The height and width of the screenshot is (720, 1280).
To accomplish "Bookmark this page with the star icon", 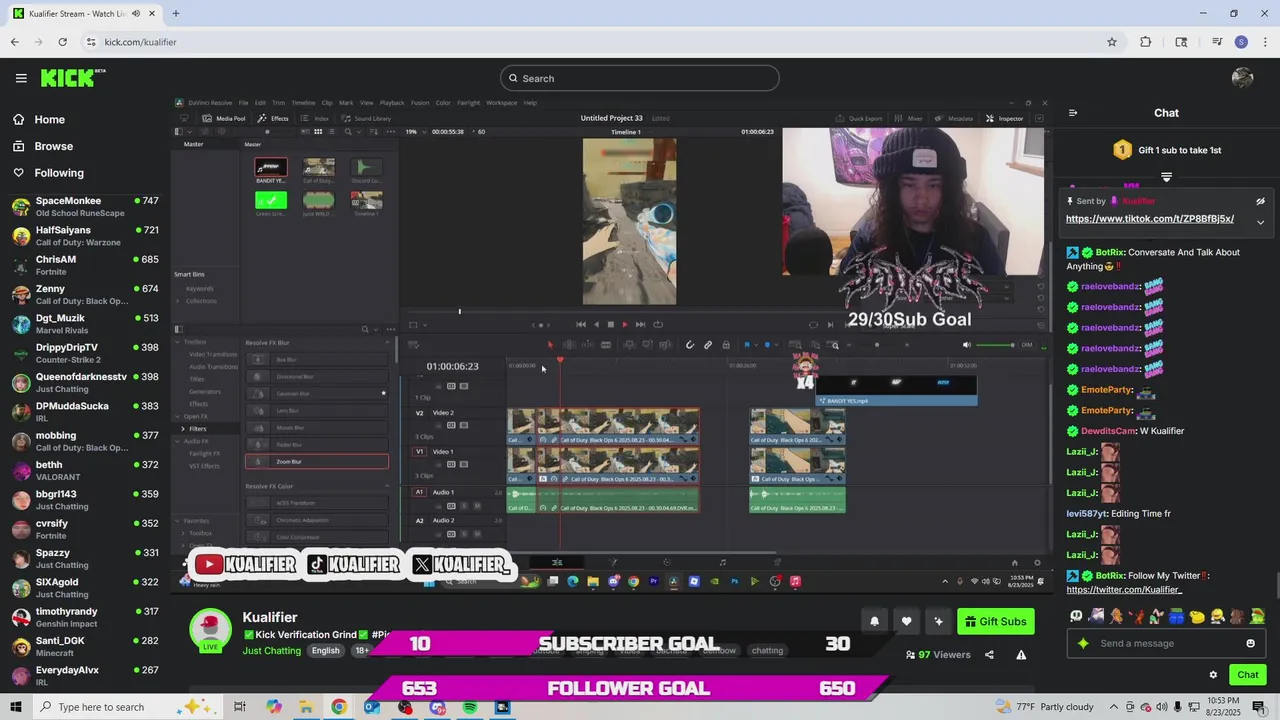I will point(1111,42).
